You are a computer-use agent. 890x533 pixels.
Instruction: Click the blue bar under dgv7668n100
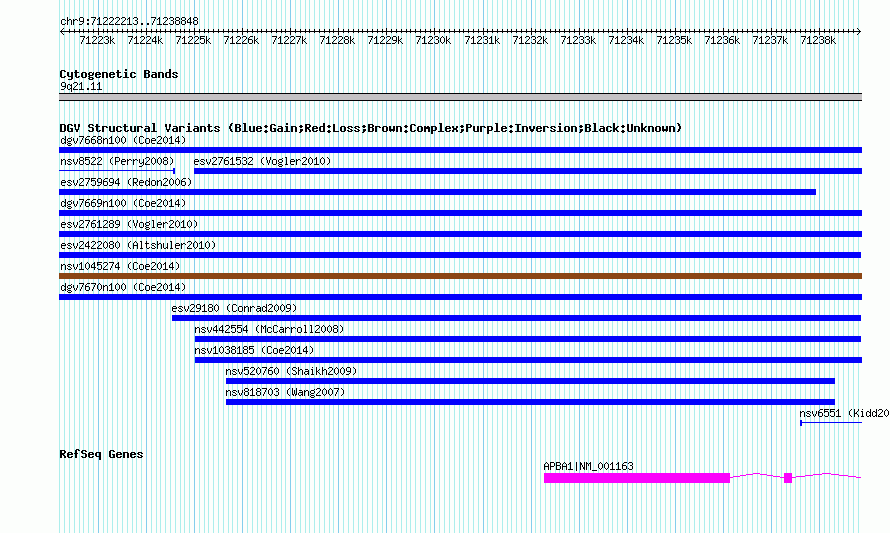pos(460,150)
